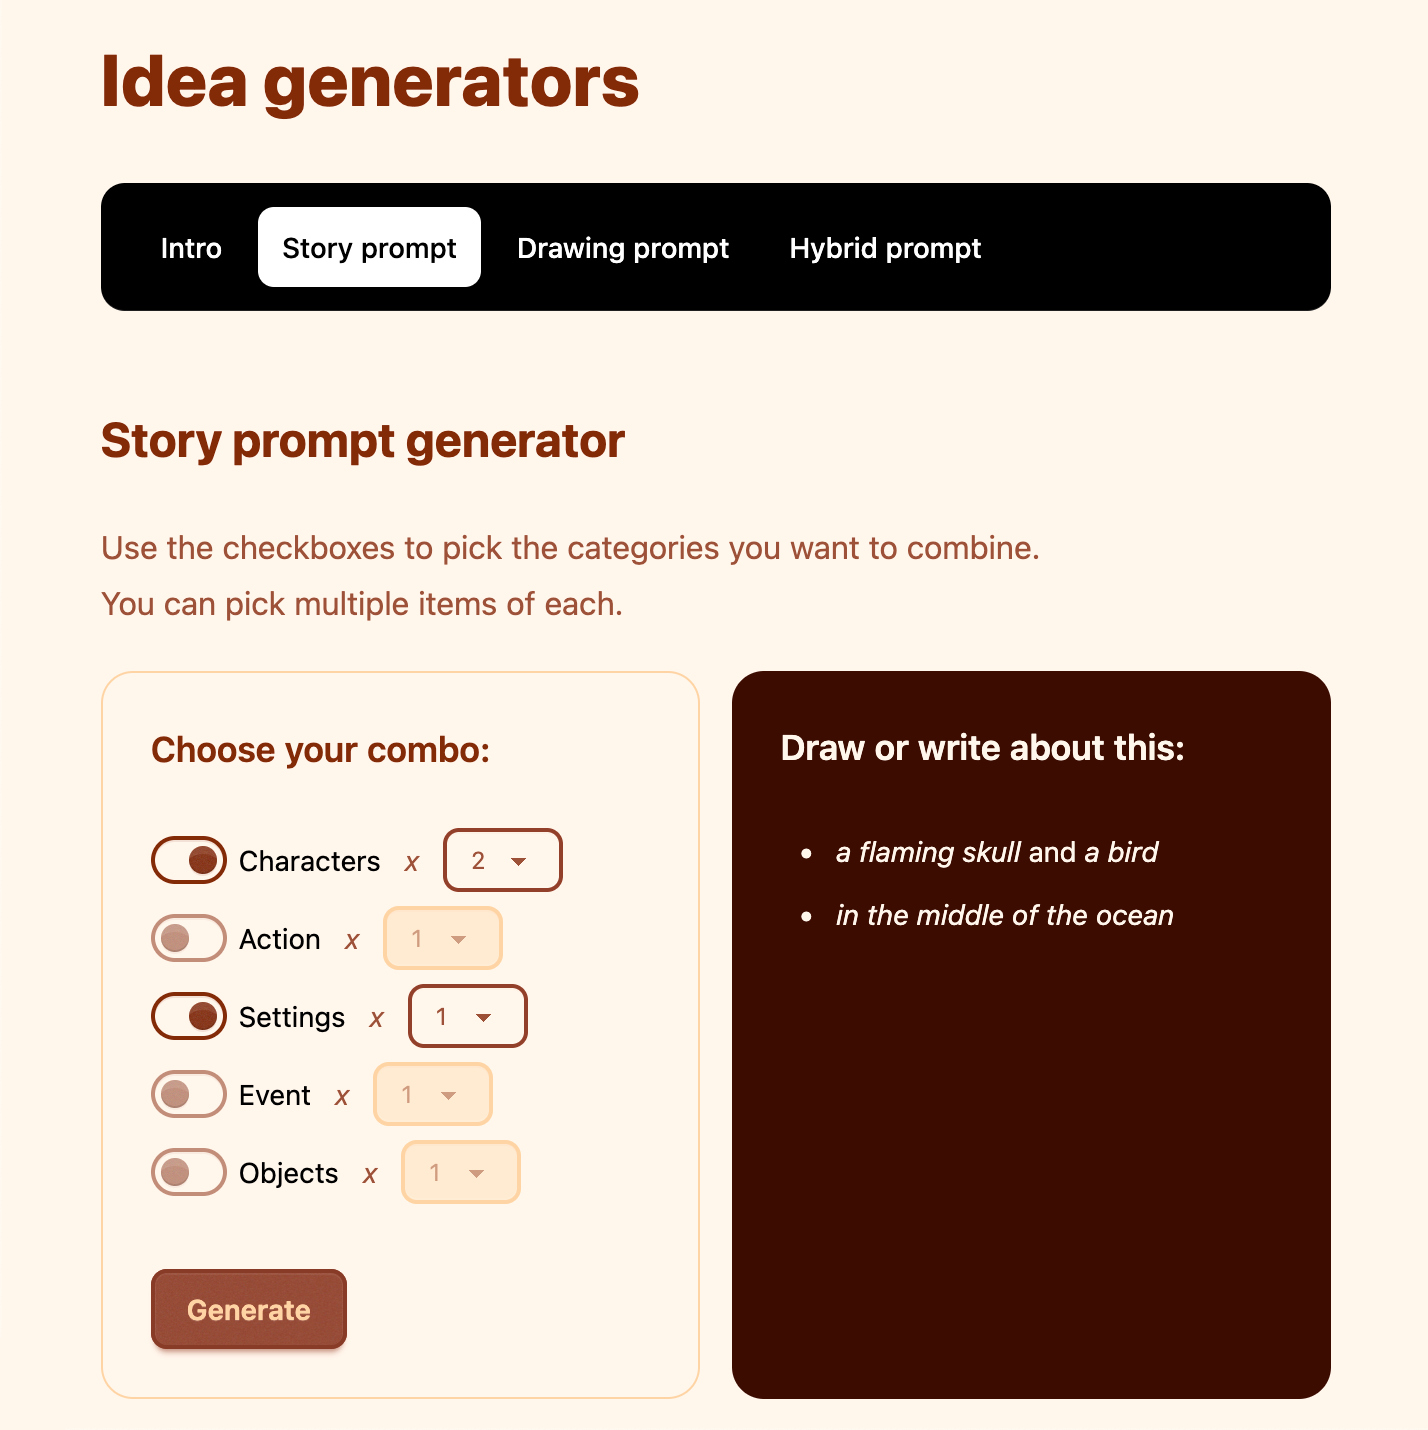Image resolution: width=1428 pixels, height=1430 pixels.
Task: Turn on the Objects toggle
Action: coord(188,1172)
